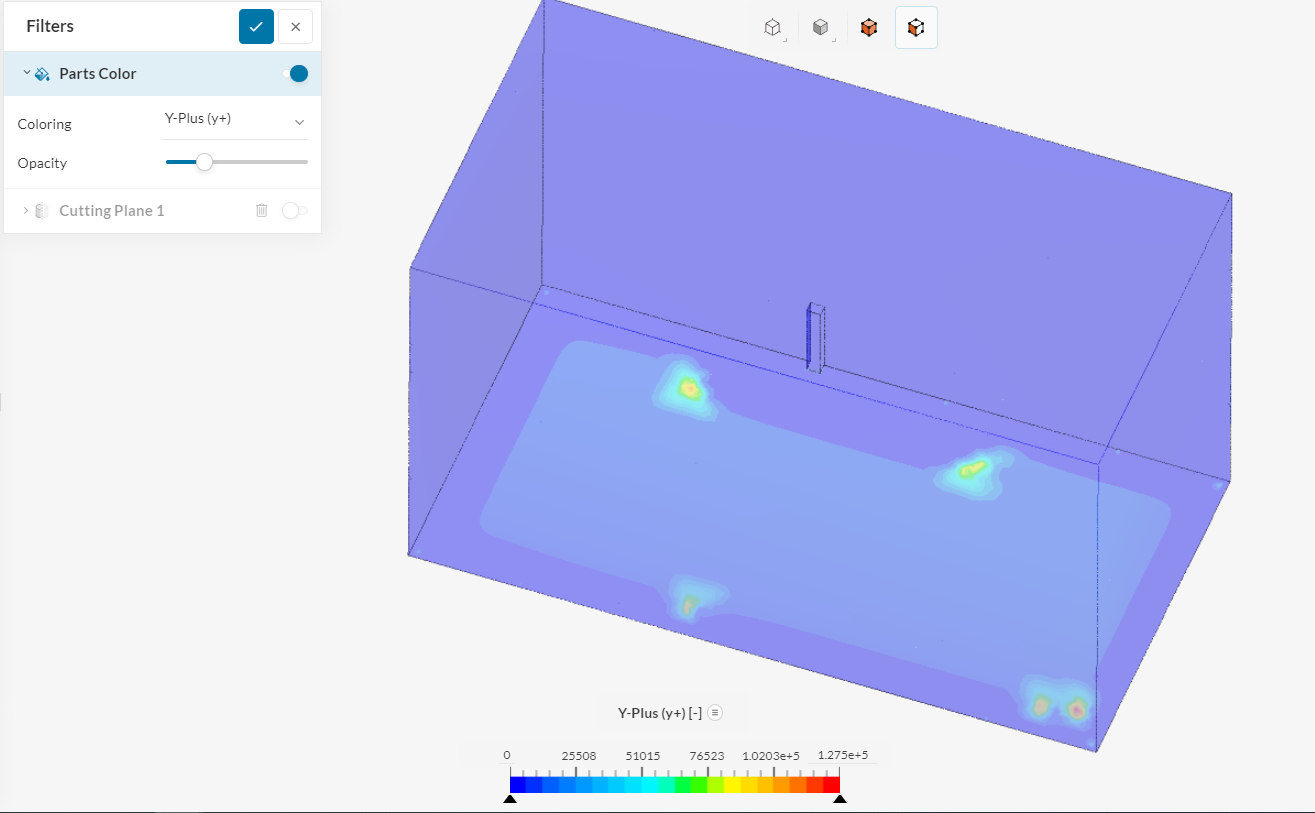
Task: Confirm filters with the checkmark button
Action: [x=256, y=27]
